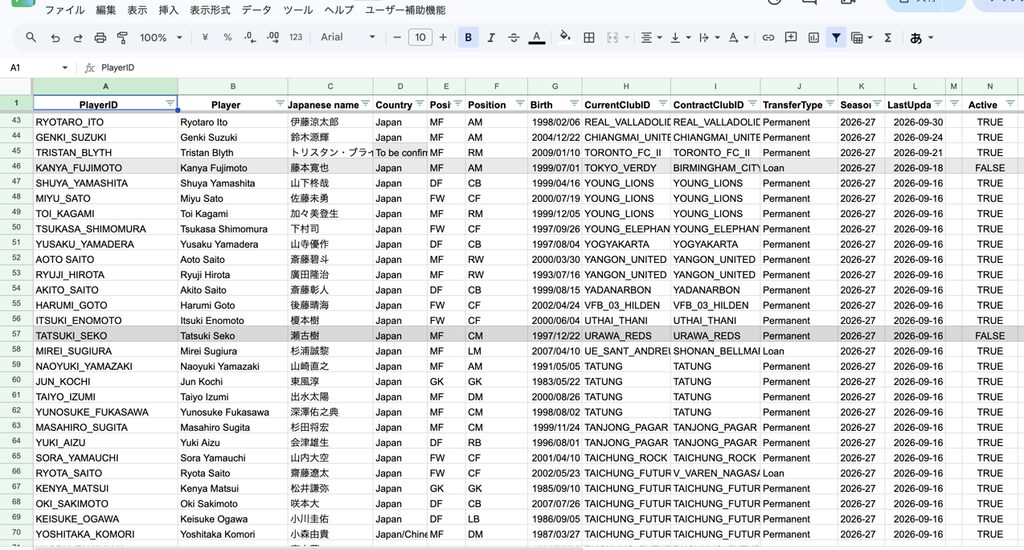
Task: Open the Birth column filter
Action: coord(574,103)
